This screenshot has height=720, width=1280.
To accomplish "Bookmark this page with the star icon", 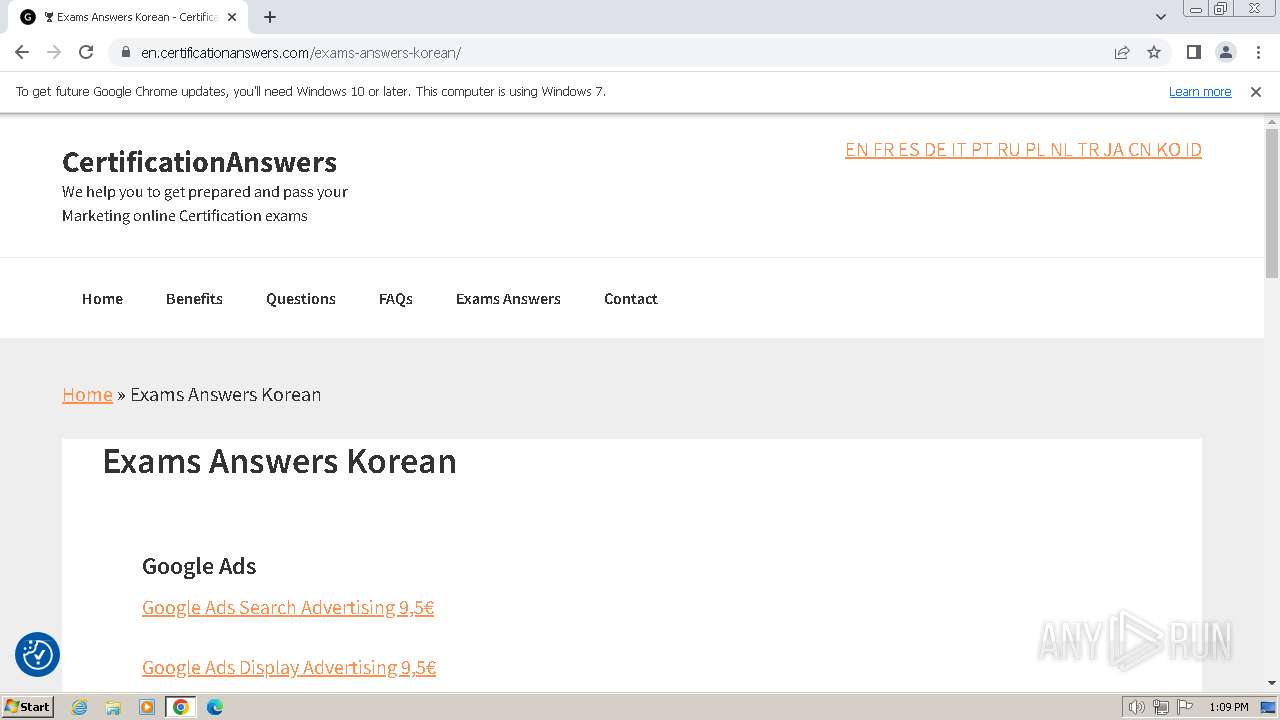I will [x=1154, y=52].
